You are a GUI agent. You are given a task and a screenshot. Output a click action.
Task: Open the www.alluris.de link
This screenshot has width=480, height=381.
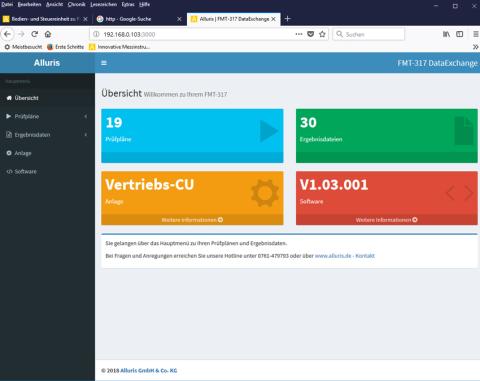[x=333, y=256]
